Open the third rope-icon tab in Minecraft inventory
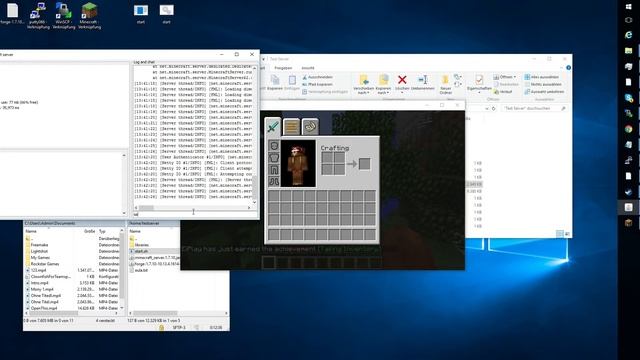This screenshot has height=360, width=640. pos(310,127)
